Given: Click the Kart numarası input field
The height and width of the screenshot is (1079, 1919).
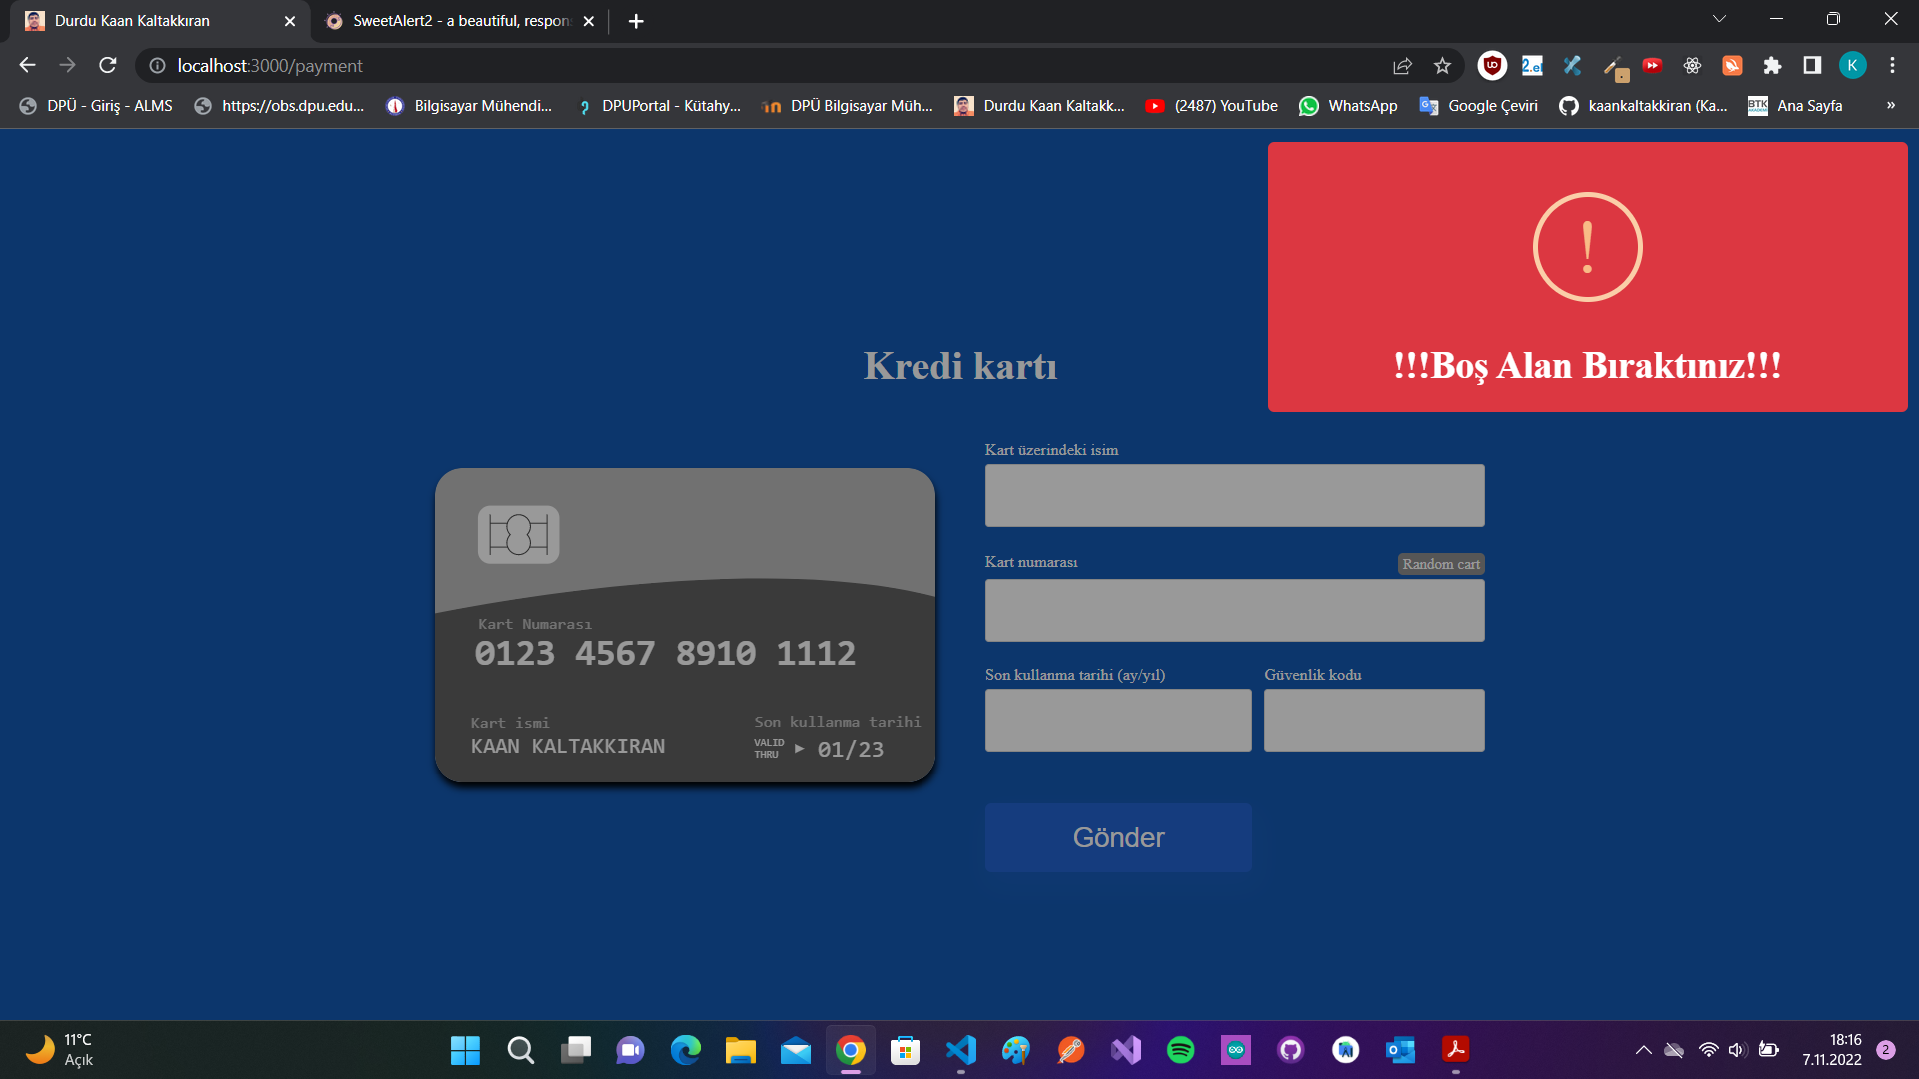Looking at the screenshot, I should [x=1234, y=610].
